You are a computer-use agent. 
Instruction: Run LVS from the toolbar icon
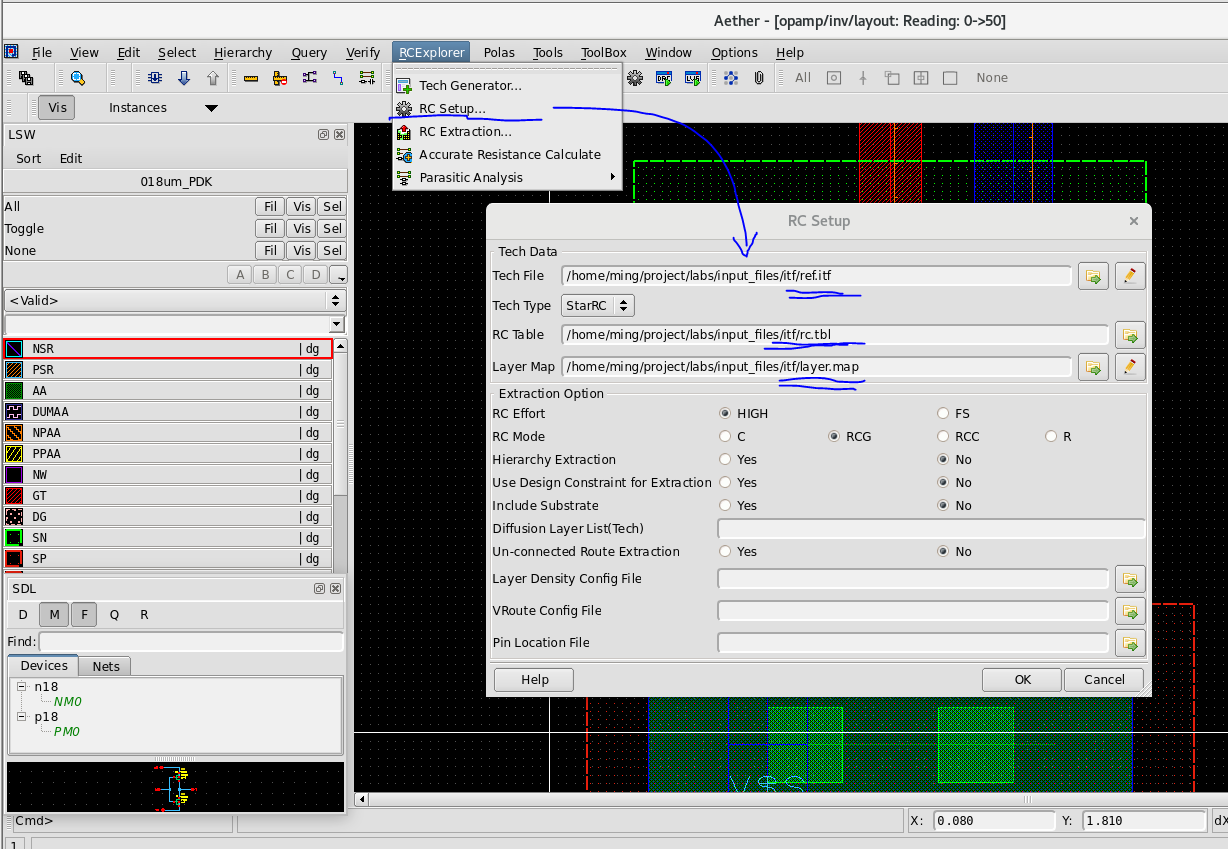pyautogui.click(x=693, y=78)
